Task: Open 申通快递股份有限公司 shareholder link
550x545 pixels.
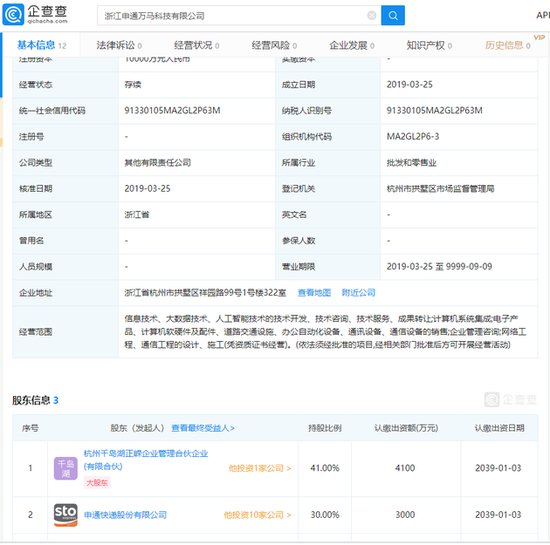Action: pyautogui.click(x=125, y=515)
